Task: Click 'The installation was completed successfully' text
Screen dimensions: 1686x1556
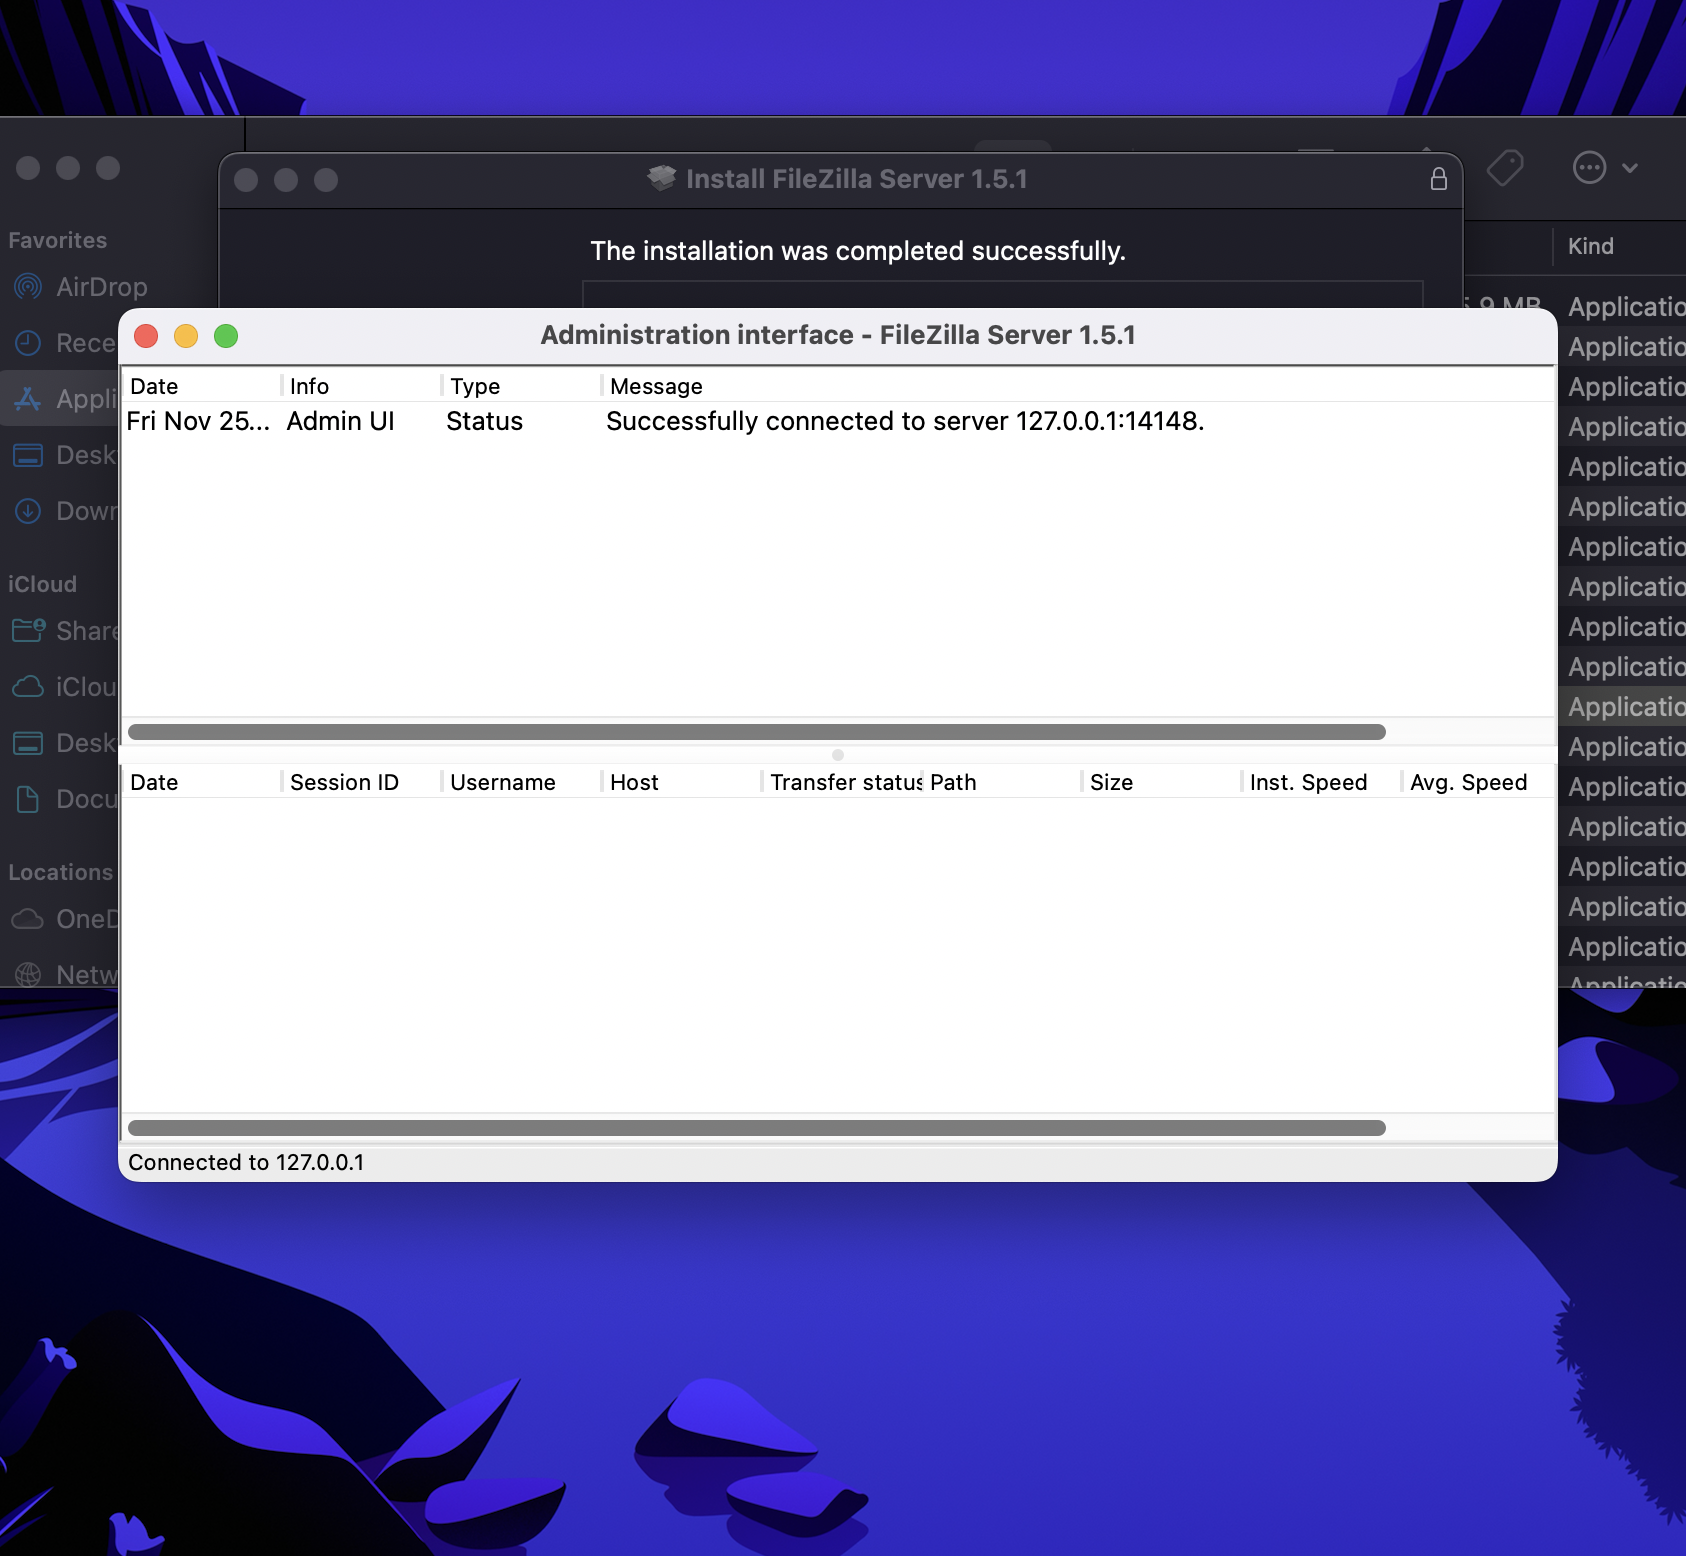Action: (x=858, y=251)
